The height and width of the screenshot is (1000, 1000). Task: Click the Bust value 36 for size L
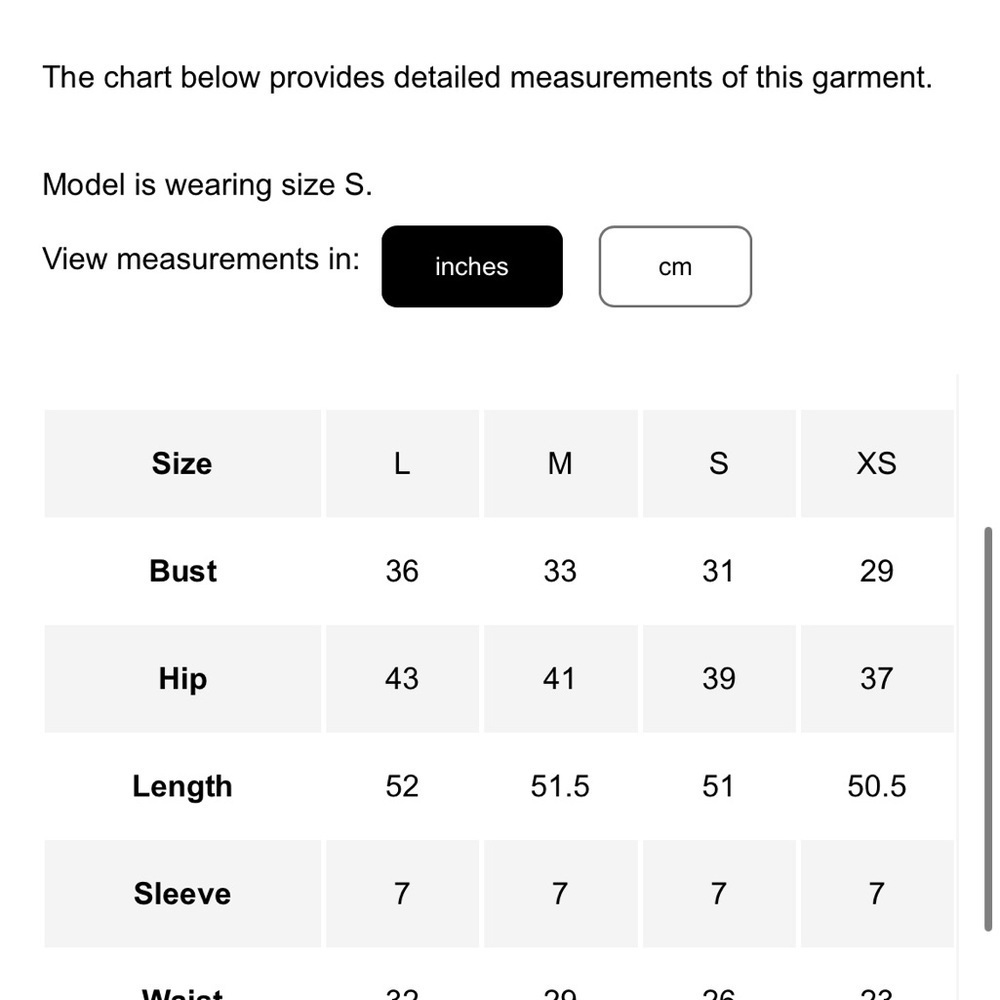pos(402,571)
